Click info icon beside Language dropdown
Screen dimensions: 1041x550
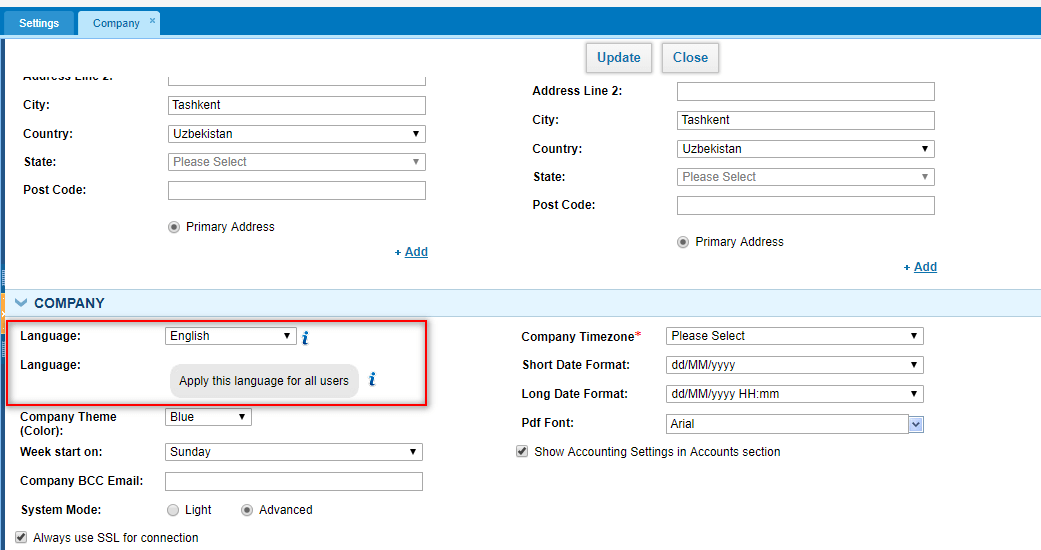click(x=305, y=337)
